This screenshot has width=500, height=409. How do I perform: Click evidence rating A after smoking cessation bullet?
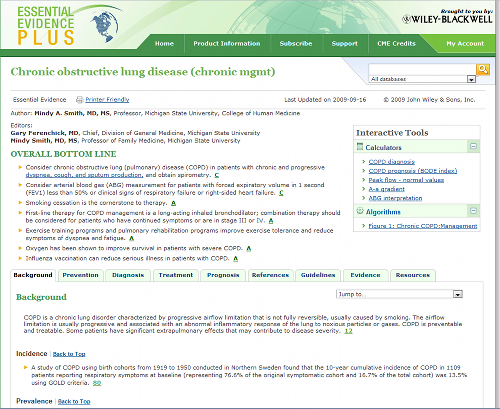point(173,203)
